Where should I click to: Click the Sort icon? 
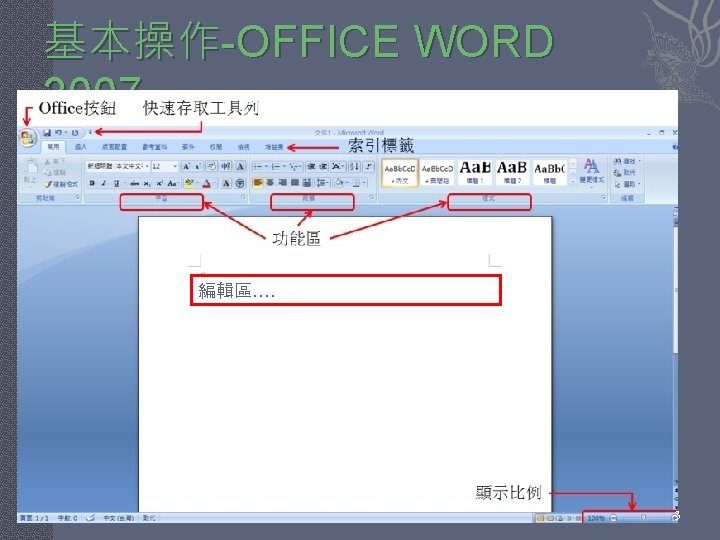tap(354, 166)
